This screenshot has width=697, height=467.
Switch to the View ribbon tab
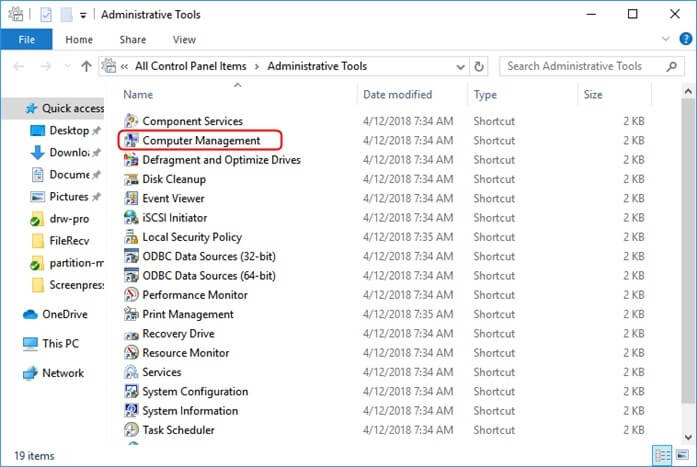(x=184, y=40)
